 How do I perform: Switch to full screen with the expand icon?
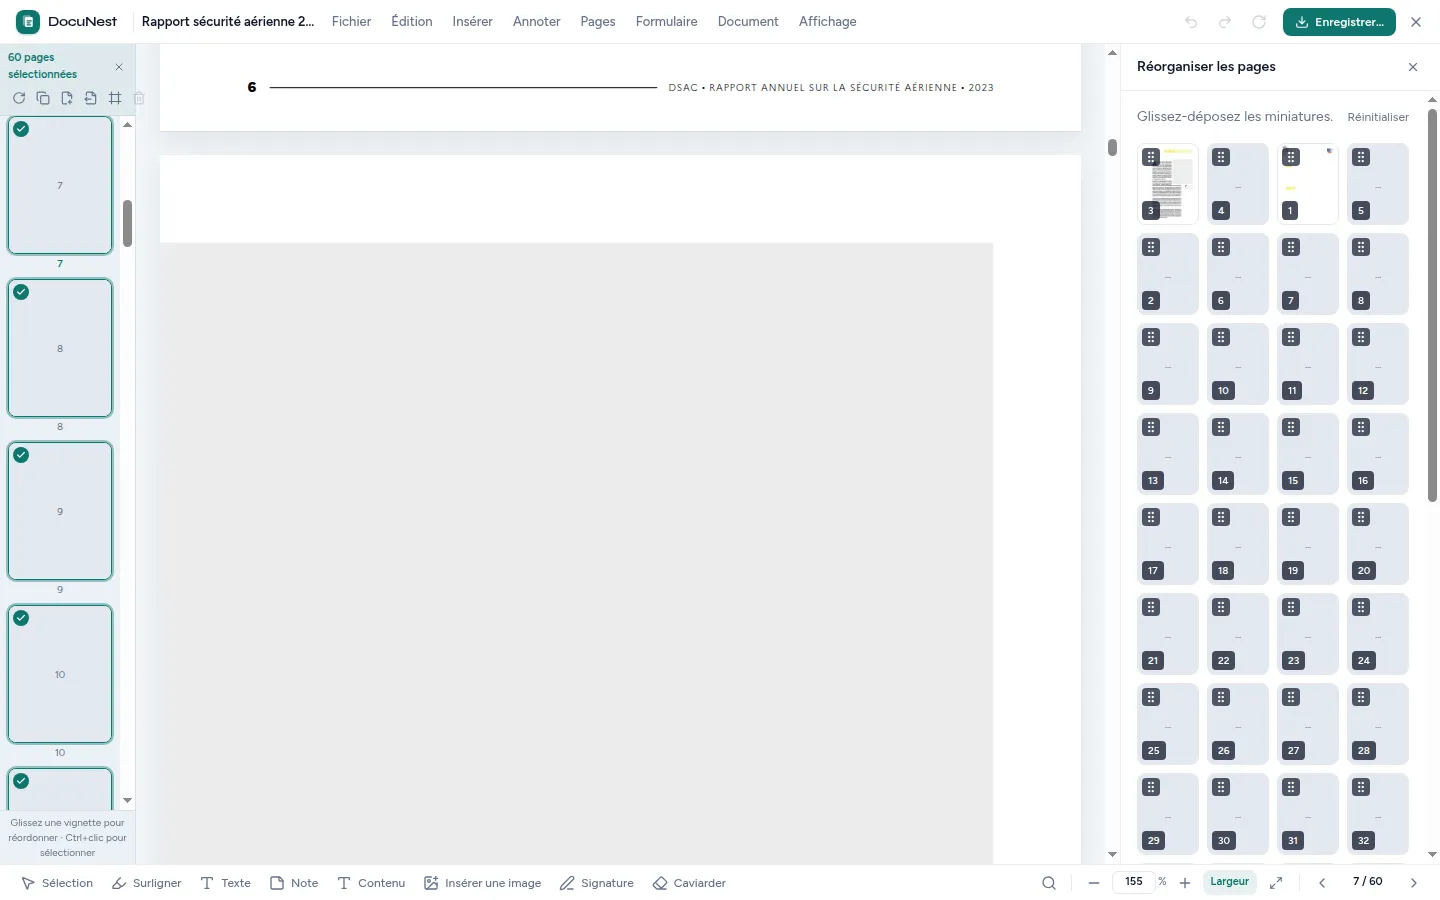pos(1276,883)
